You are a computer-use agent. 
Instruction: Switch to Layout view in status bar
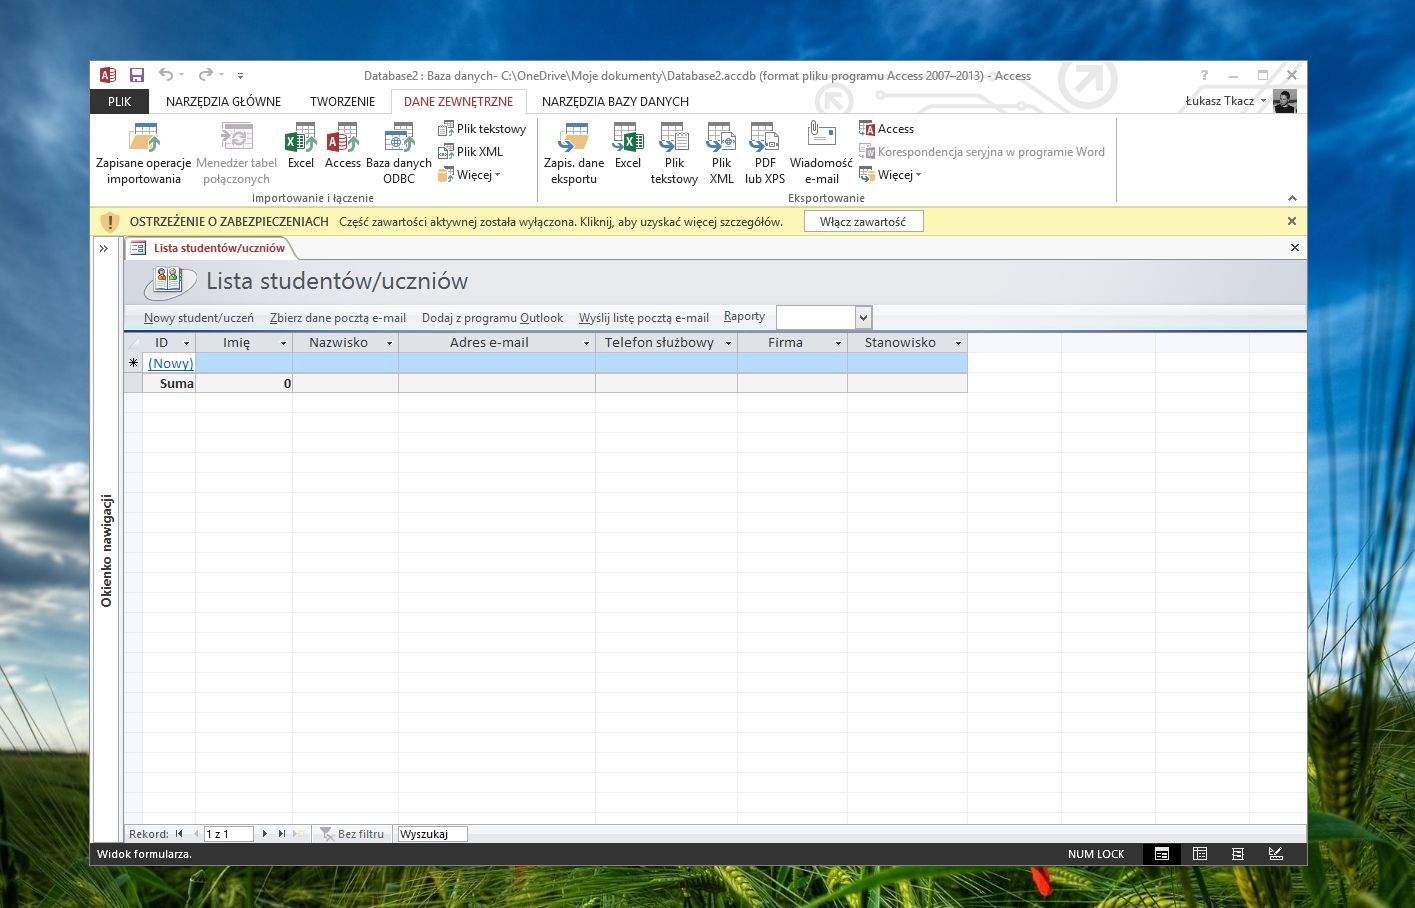coord(1238,854)
